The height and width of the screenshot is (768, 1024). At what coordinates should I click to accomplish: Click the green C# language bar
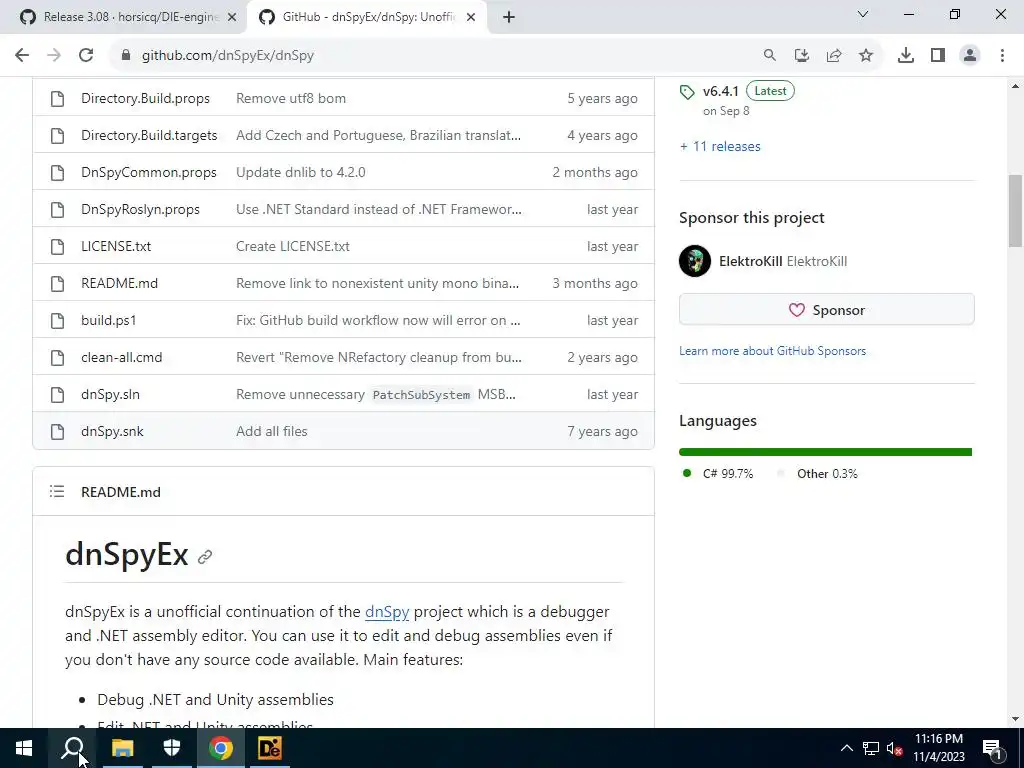pyautogui.click(x=825, y=452)
